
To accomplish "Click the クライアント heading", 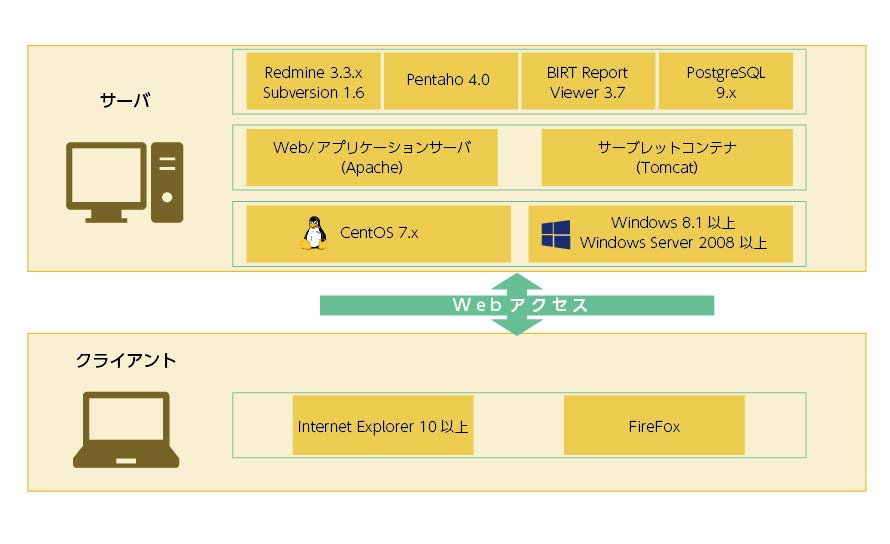I will pos(126,361).
